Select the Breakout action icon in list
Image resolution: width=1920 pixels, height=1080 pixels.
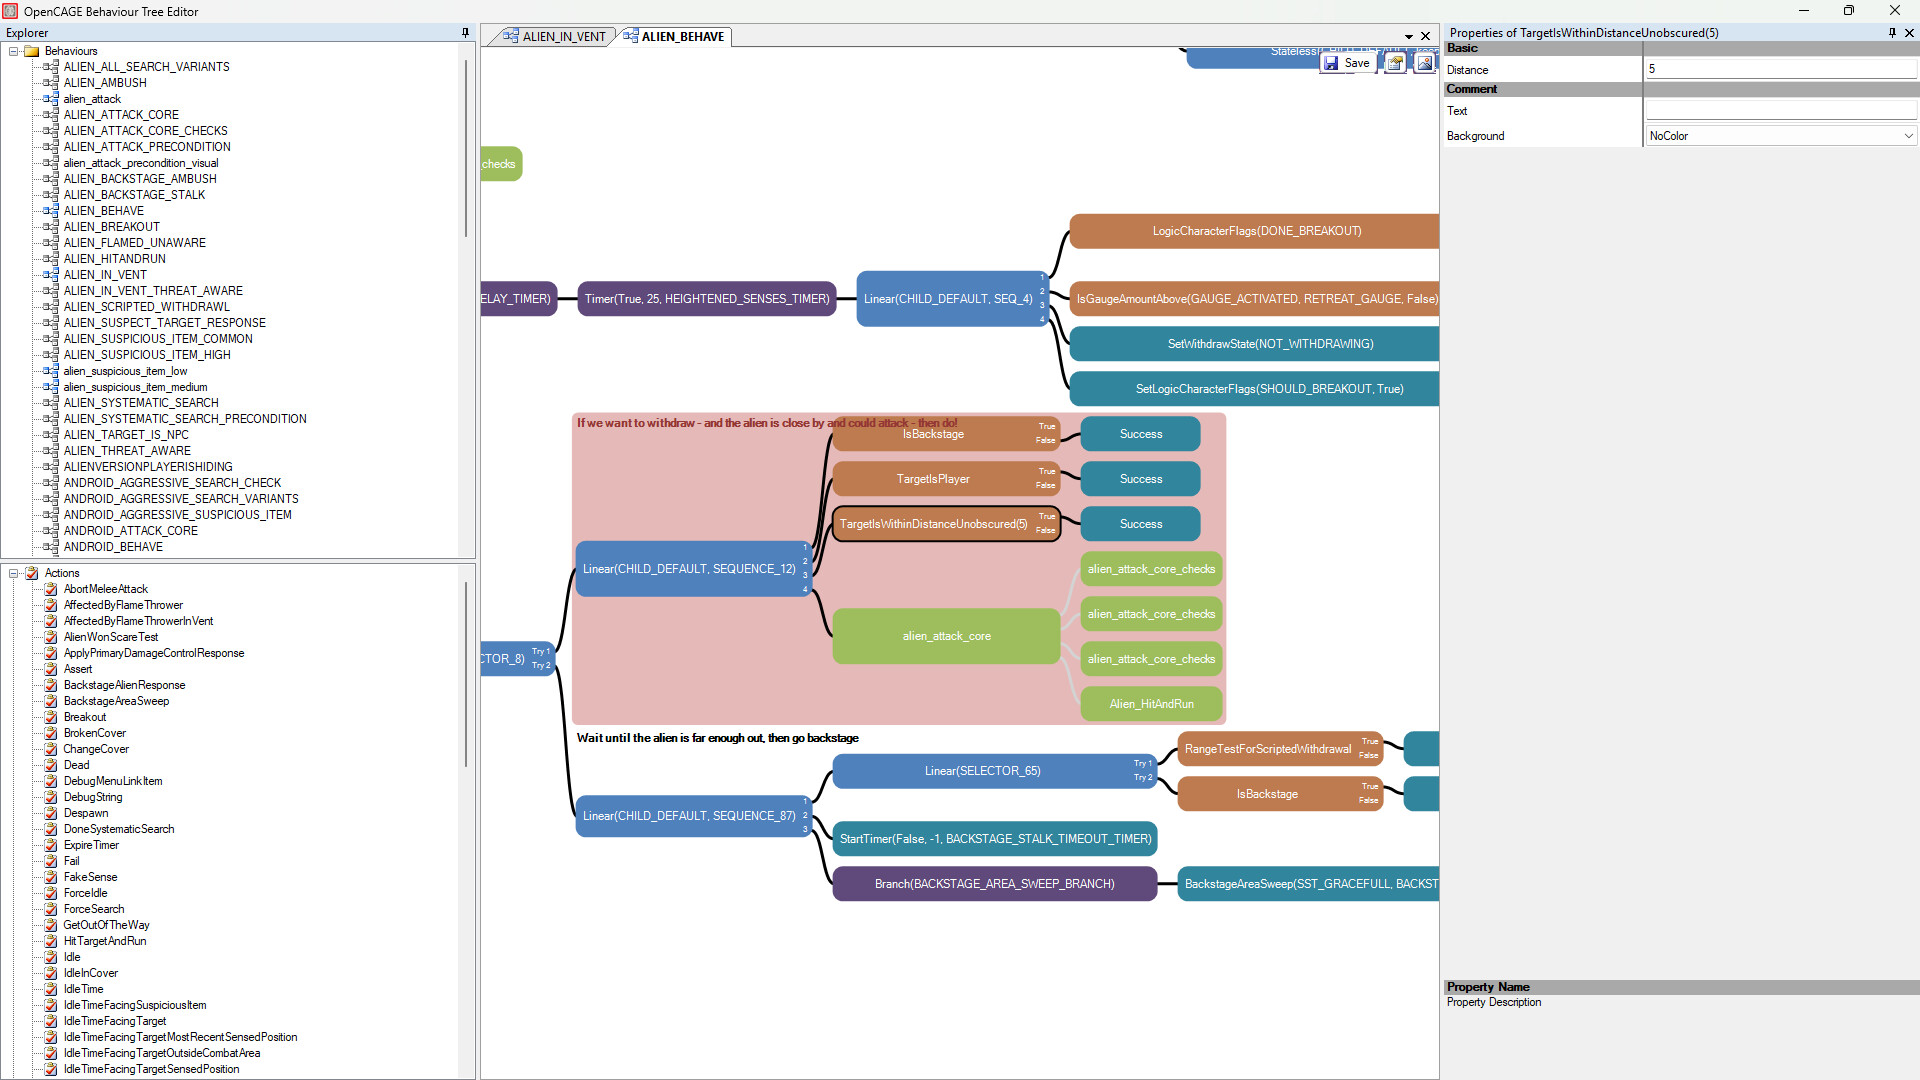(50, 717)
